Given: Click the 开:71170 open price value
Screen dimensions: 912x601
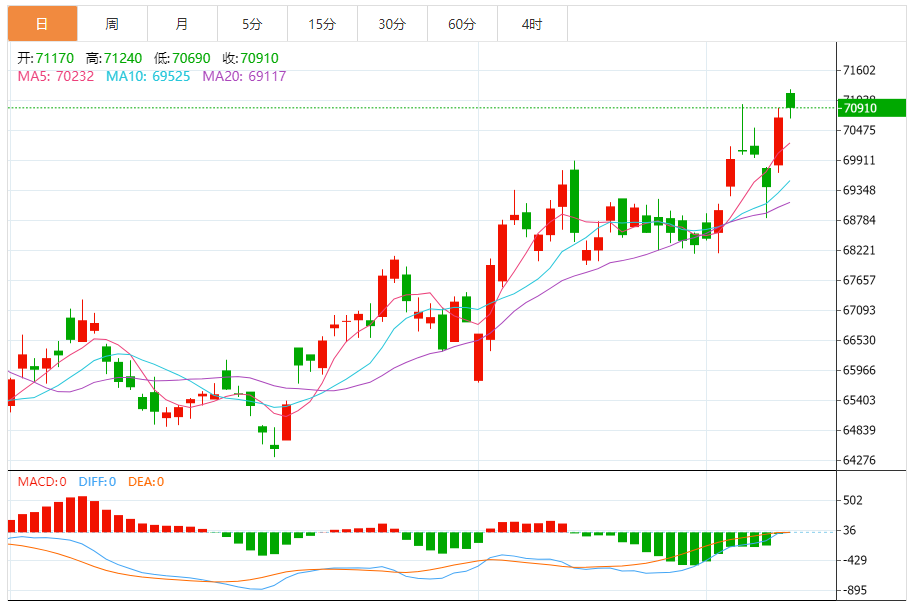Looking at the screenshot, I should click(x=45, y=58).
